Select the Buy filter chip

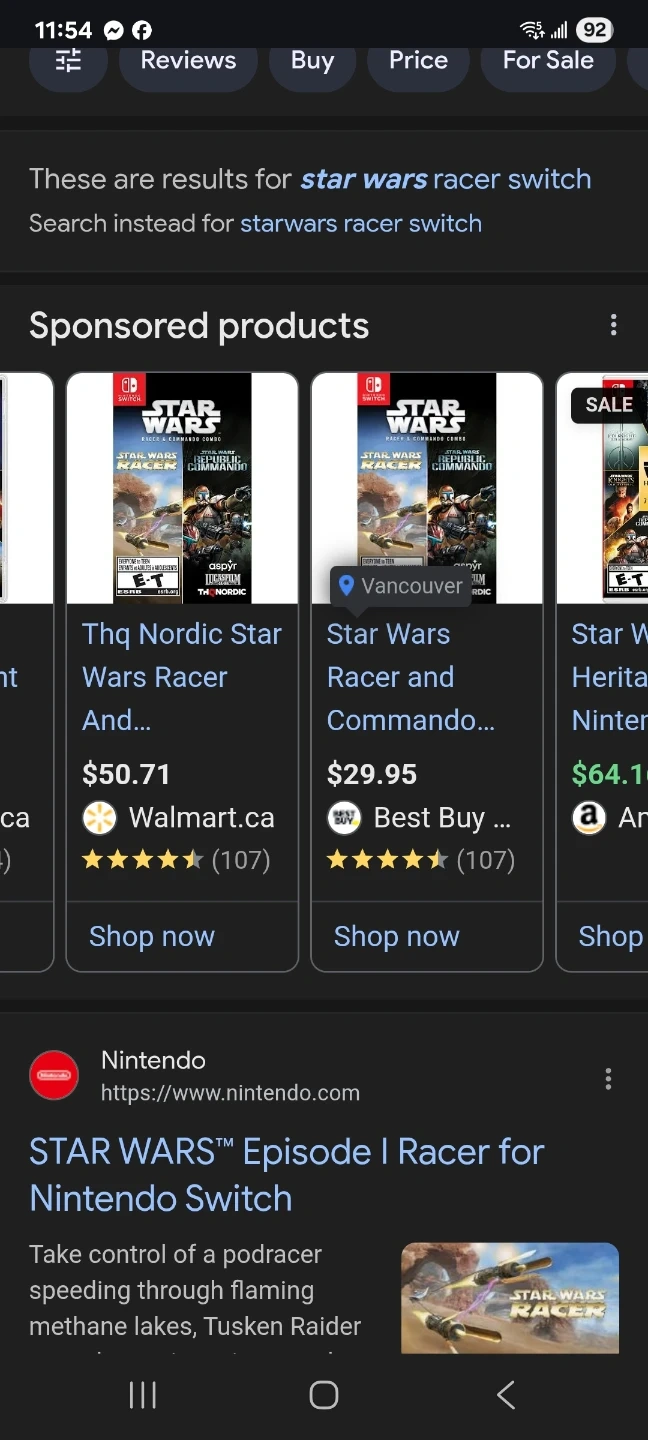[x=312, y=61]
